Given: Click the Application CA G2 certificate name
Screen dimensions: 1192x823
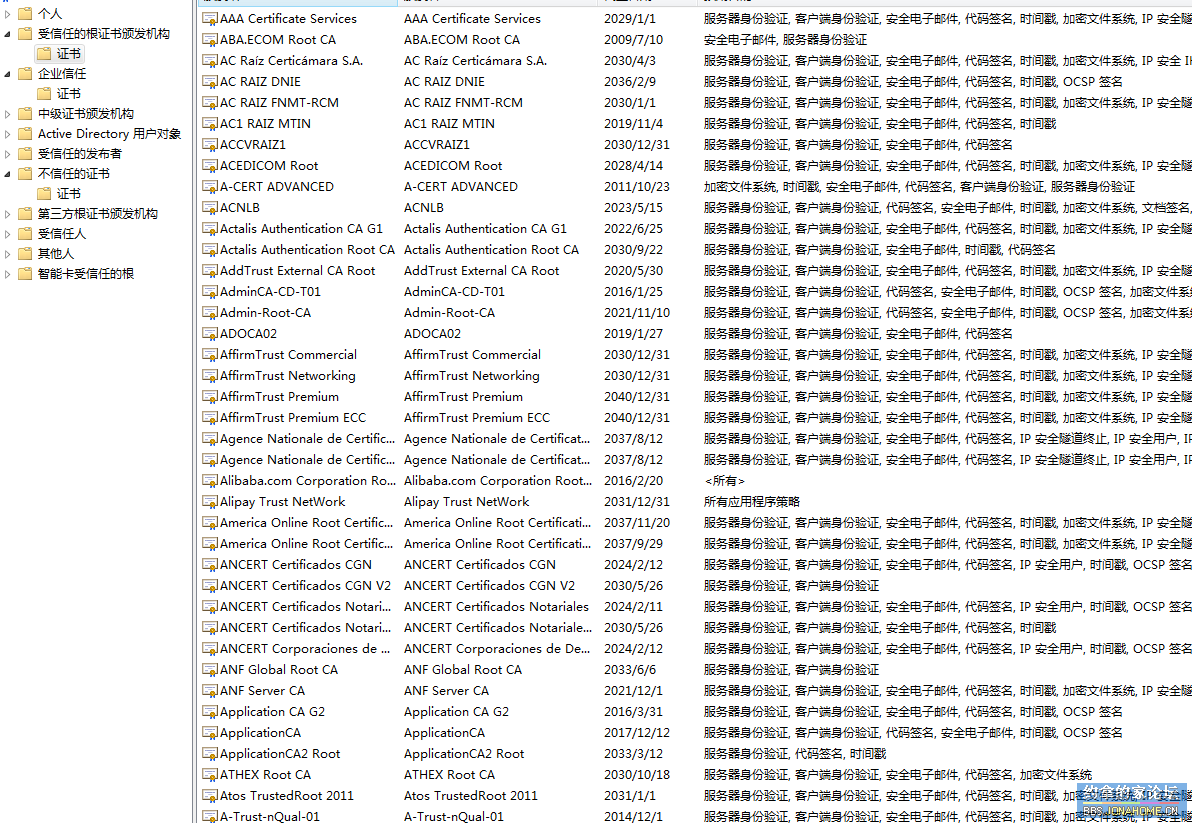Looking at the screenshot, I should click(272, 712).
